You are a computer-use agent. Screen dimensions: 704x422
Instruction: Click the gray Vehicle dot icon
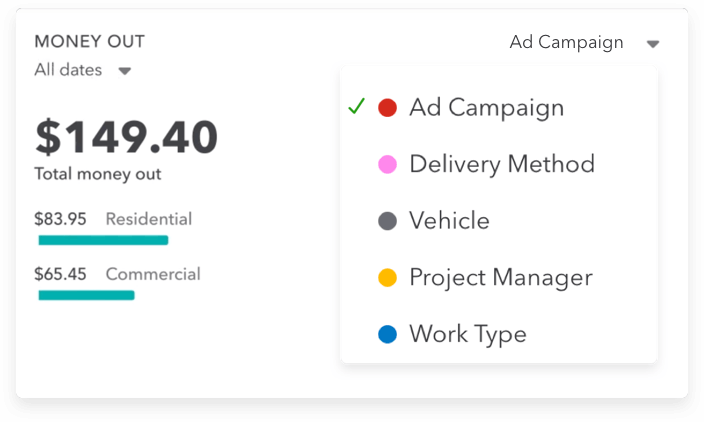pos(388,221)
